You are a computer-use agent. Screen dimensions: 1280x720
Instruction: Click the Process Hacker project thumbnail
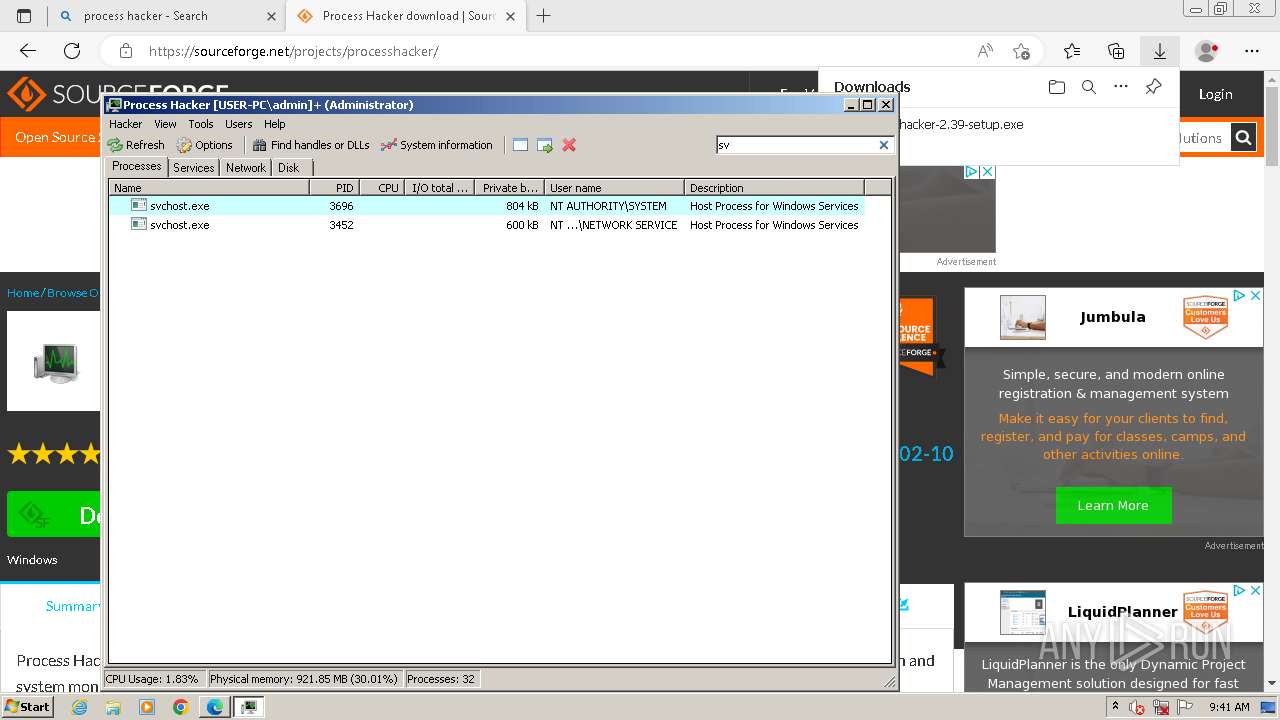pos(54,361)
